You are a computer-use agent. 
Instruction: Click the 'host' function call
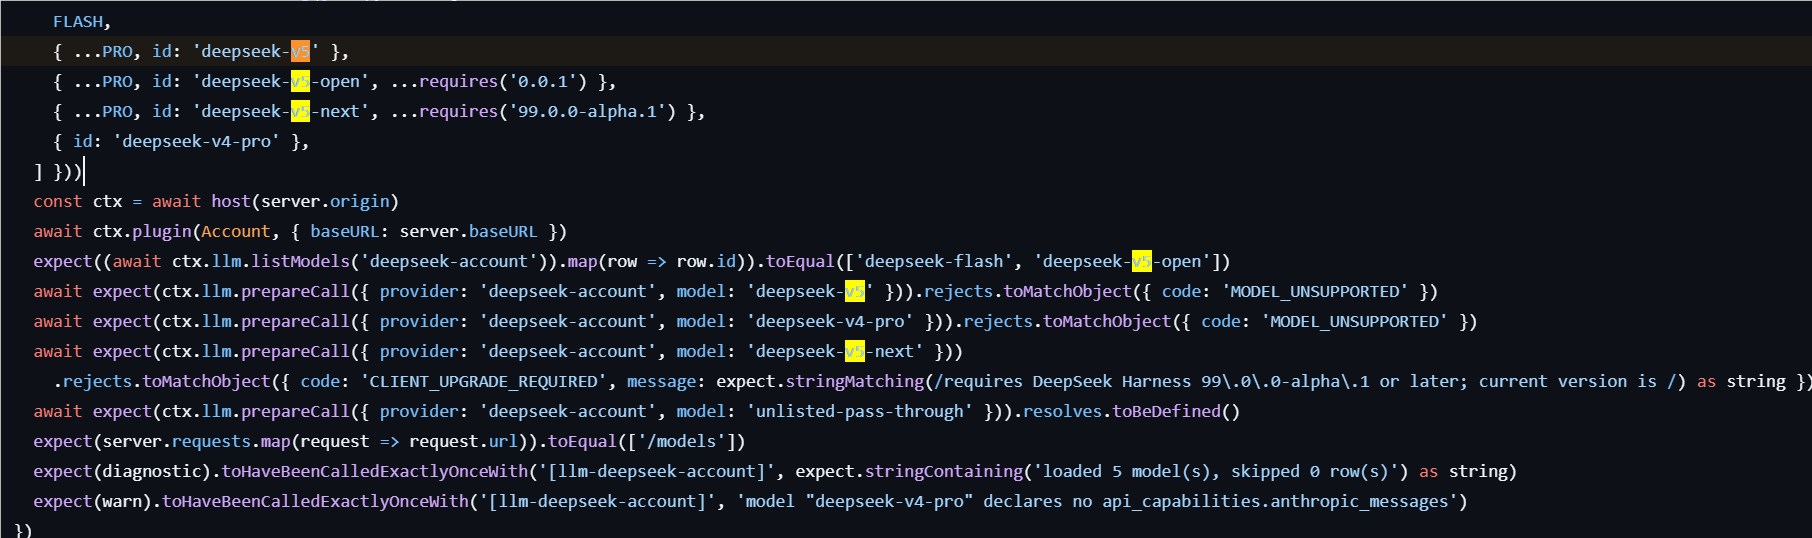(231, 202)
